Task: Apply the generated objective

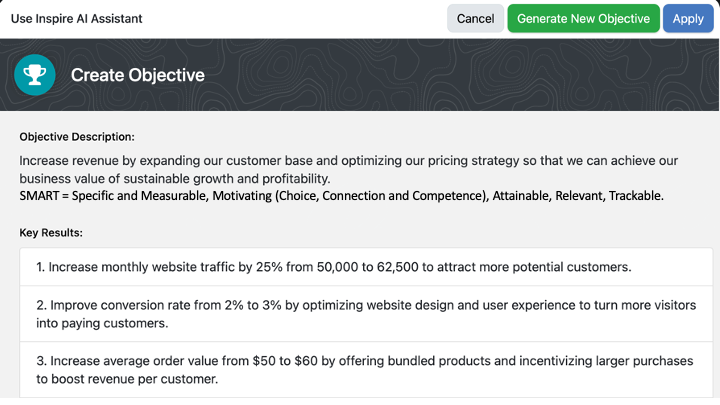Action: [x=688, y=19]
